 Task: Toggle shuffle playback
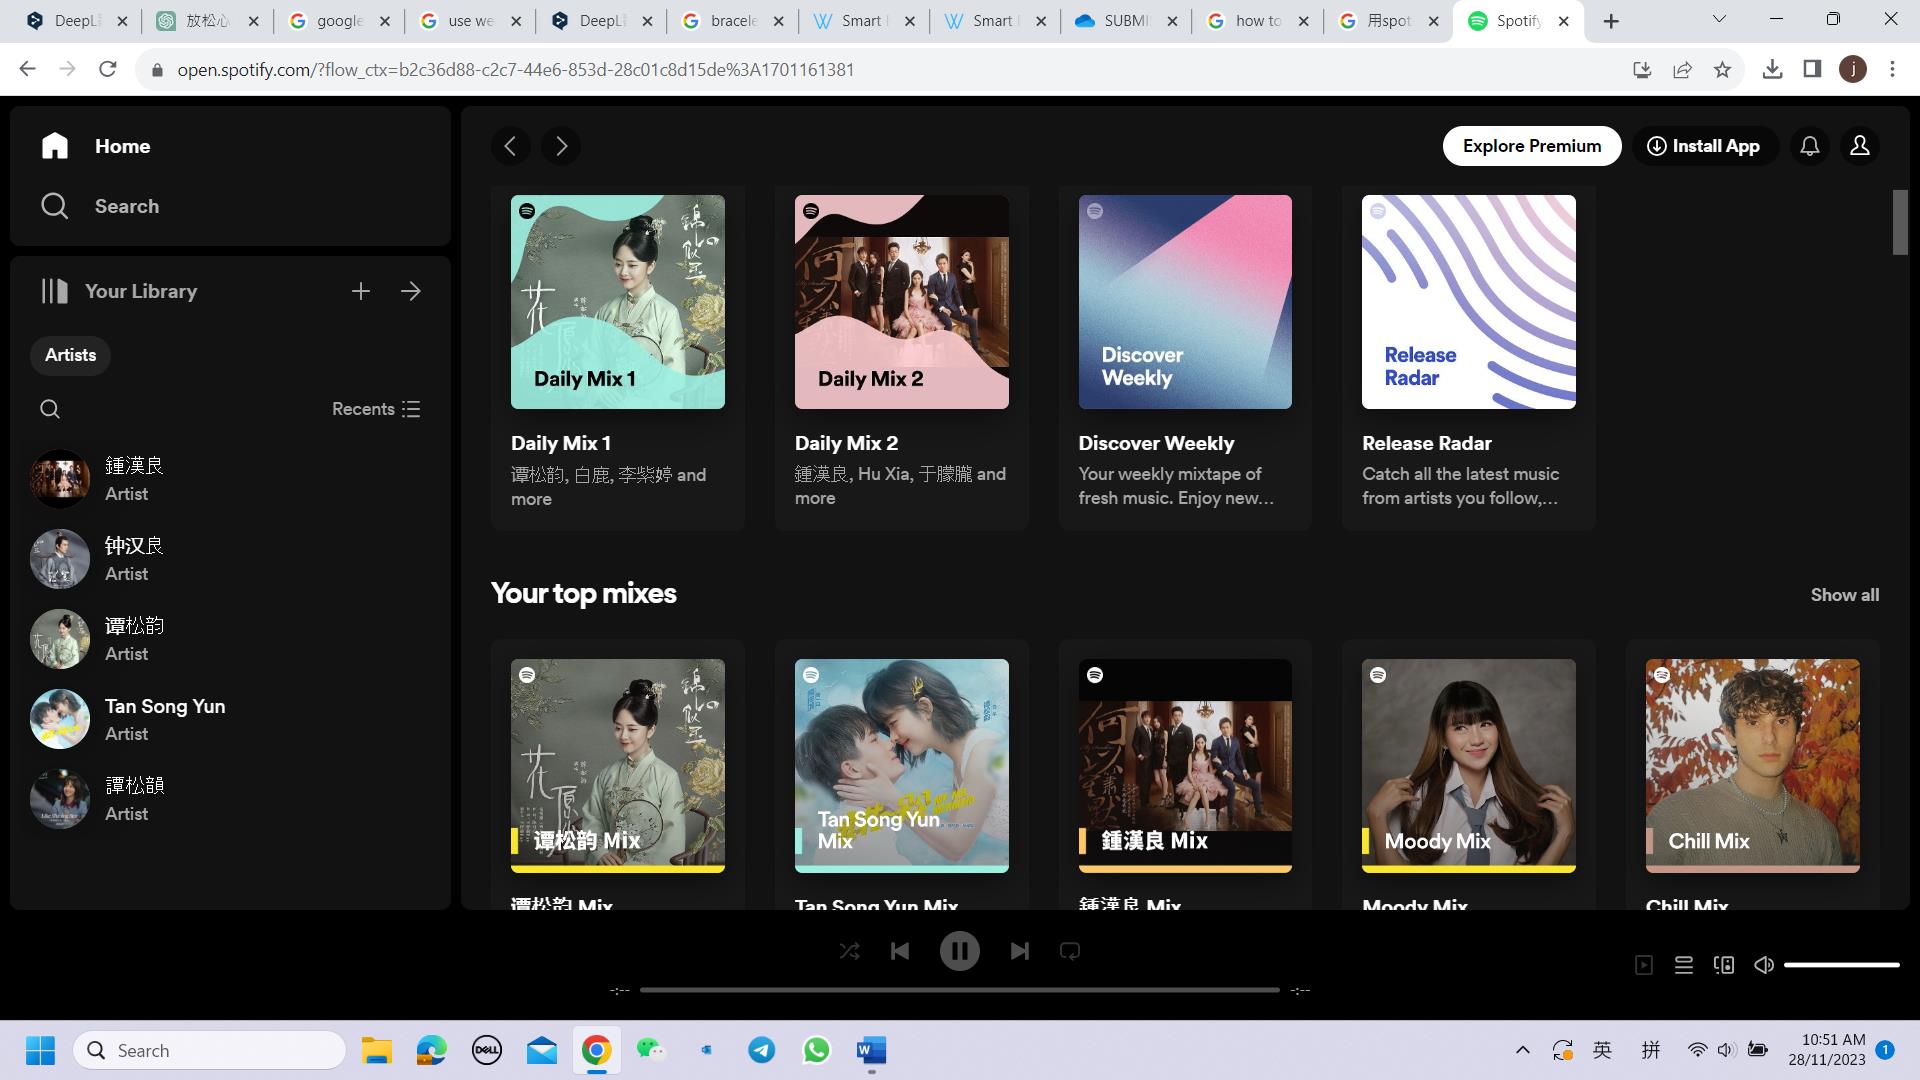click(849, 951)
